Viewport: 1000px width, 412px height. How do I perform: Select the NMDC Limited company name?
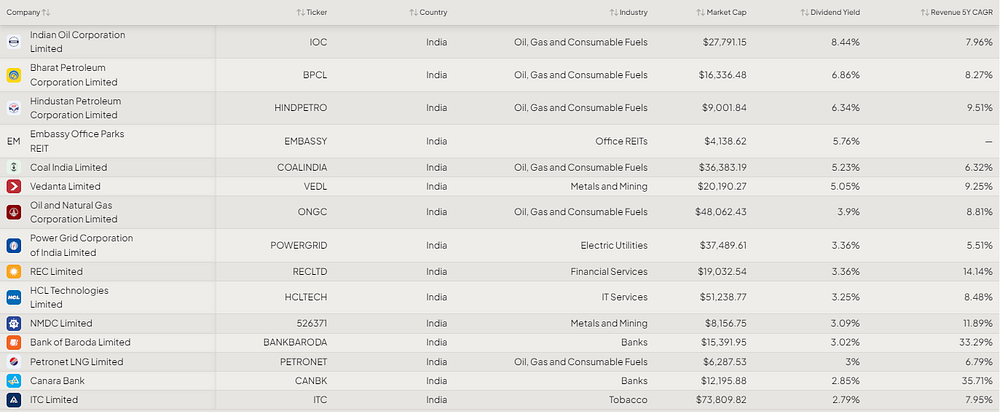pos(61,323)
